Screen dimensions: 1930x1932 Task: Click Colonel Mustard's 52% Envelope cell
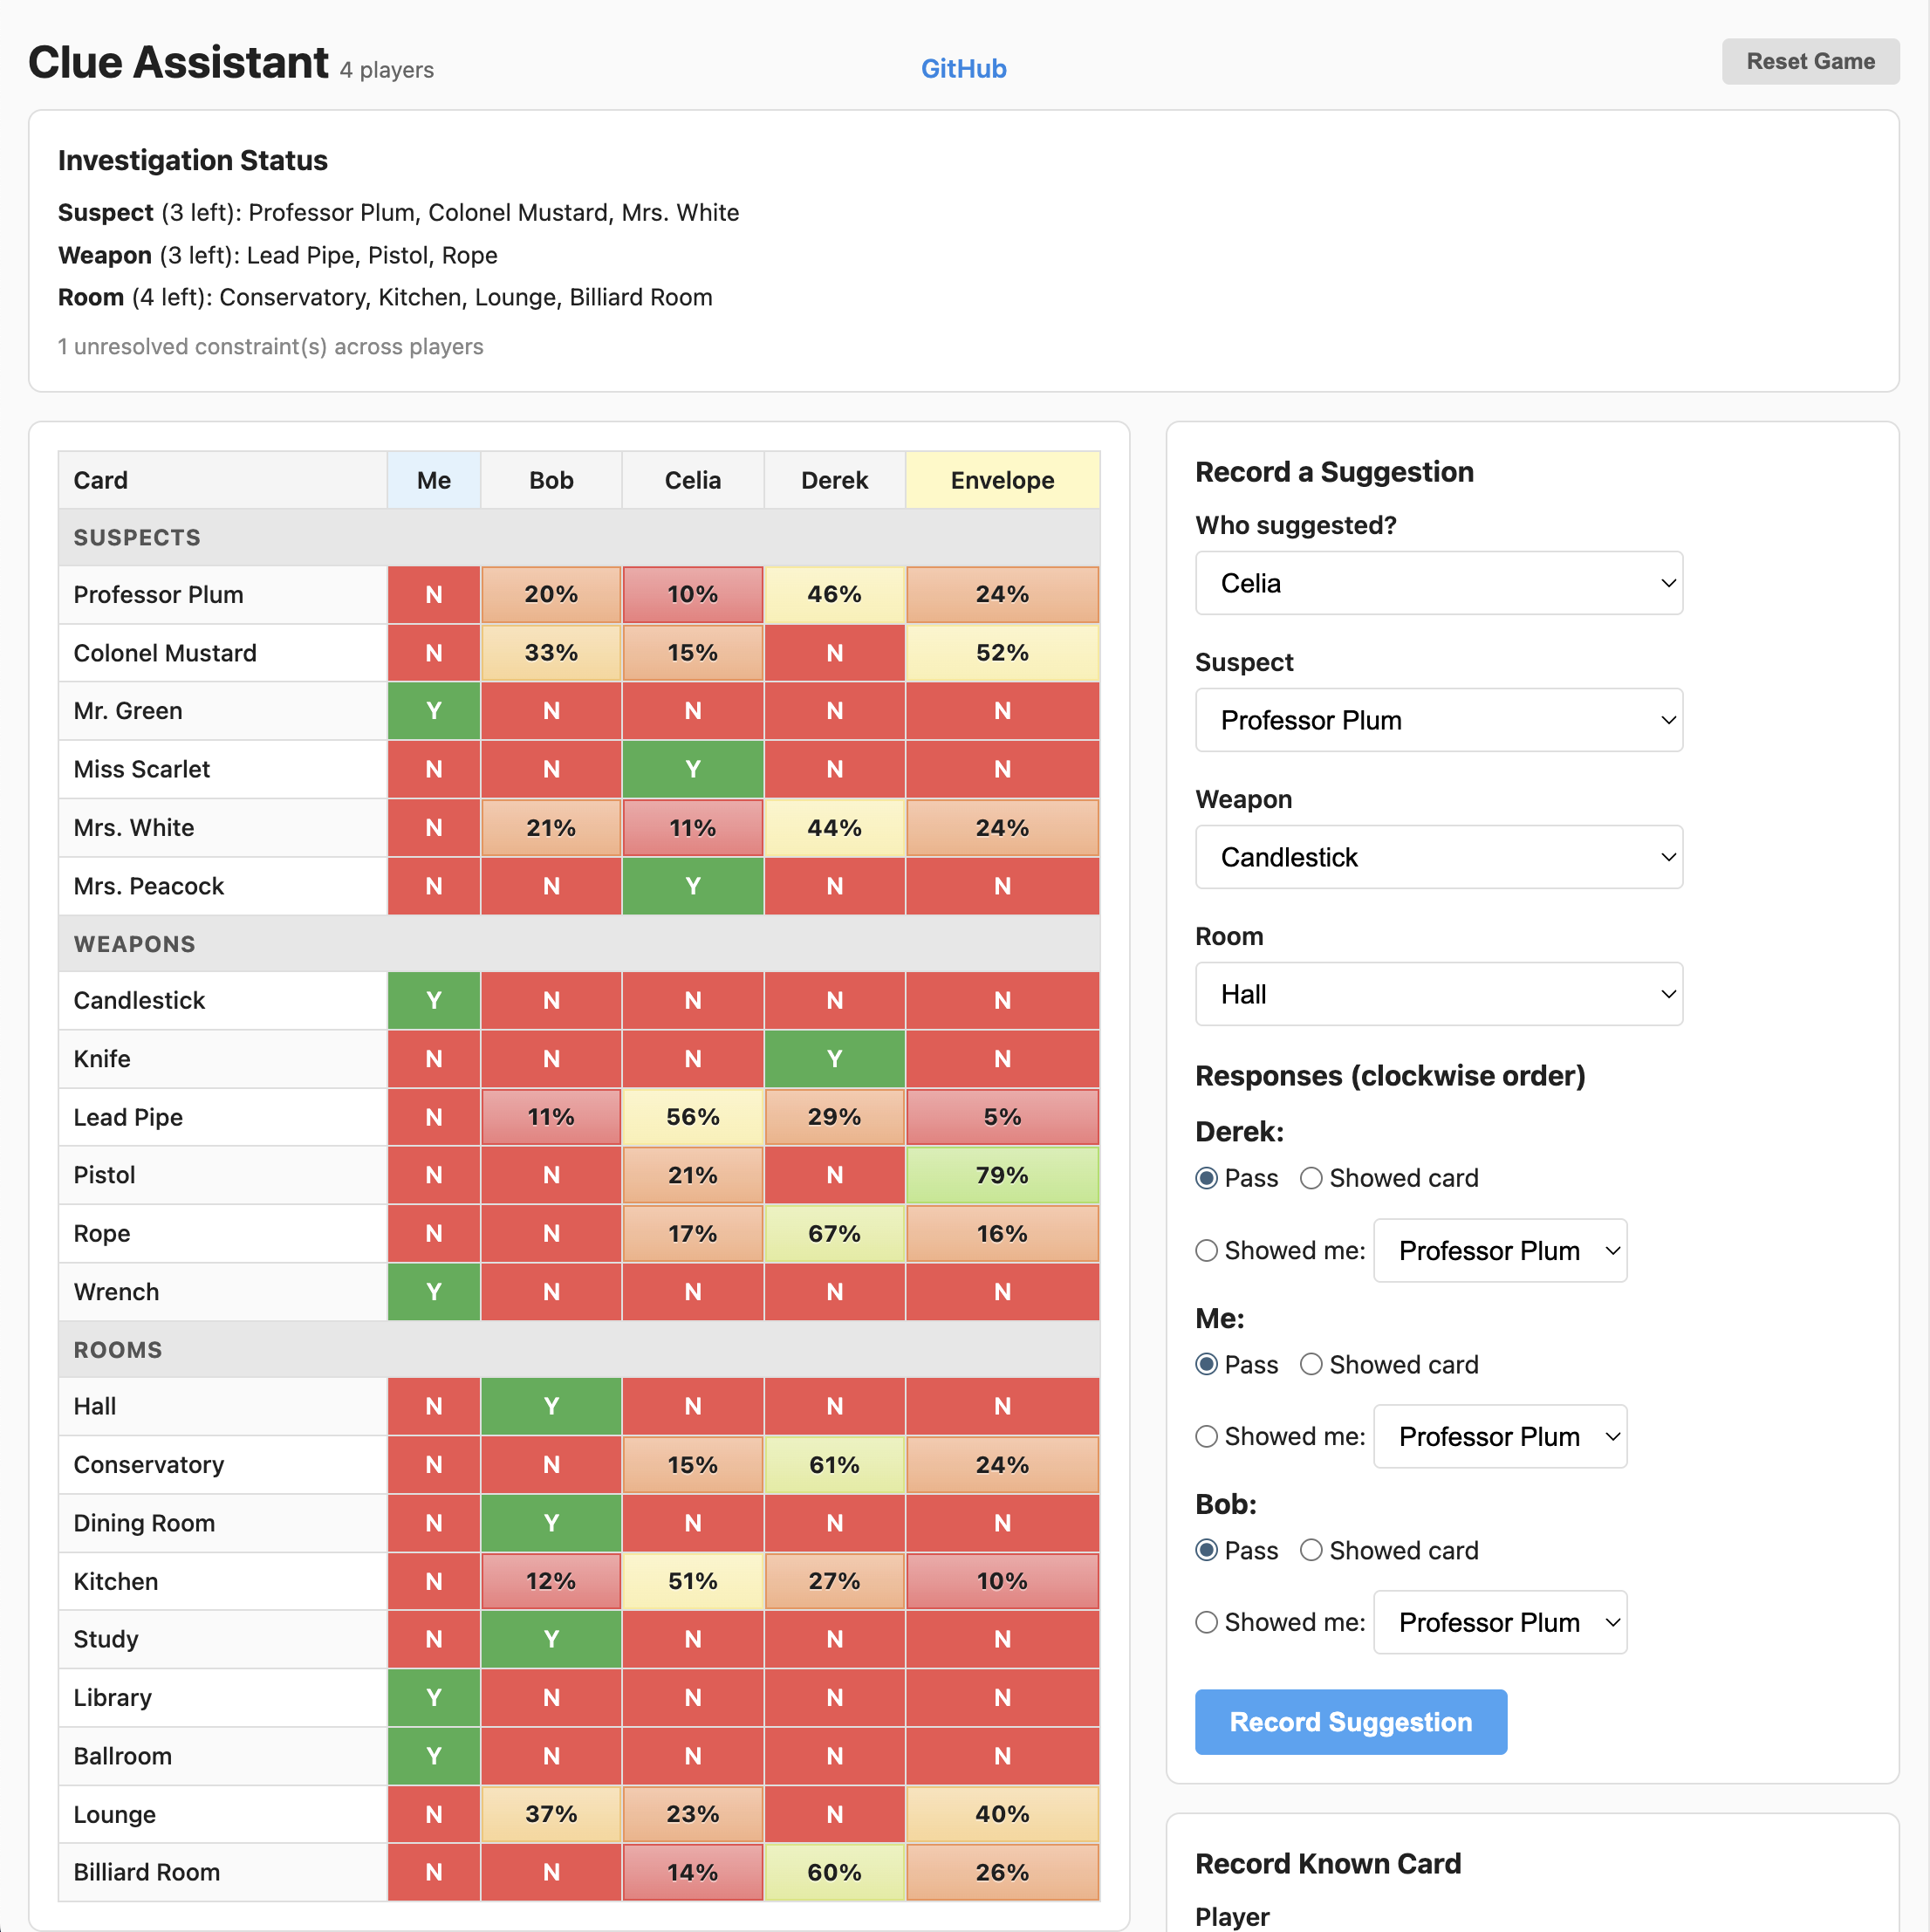(1001, 653)
